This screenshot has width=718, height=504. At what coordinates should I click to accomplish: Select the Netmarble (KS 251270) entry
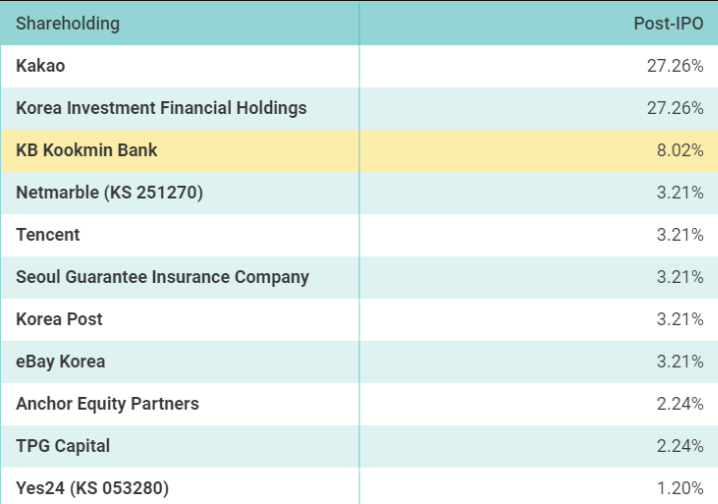coord(109,192)
